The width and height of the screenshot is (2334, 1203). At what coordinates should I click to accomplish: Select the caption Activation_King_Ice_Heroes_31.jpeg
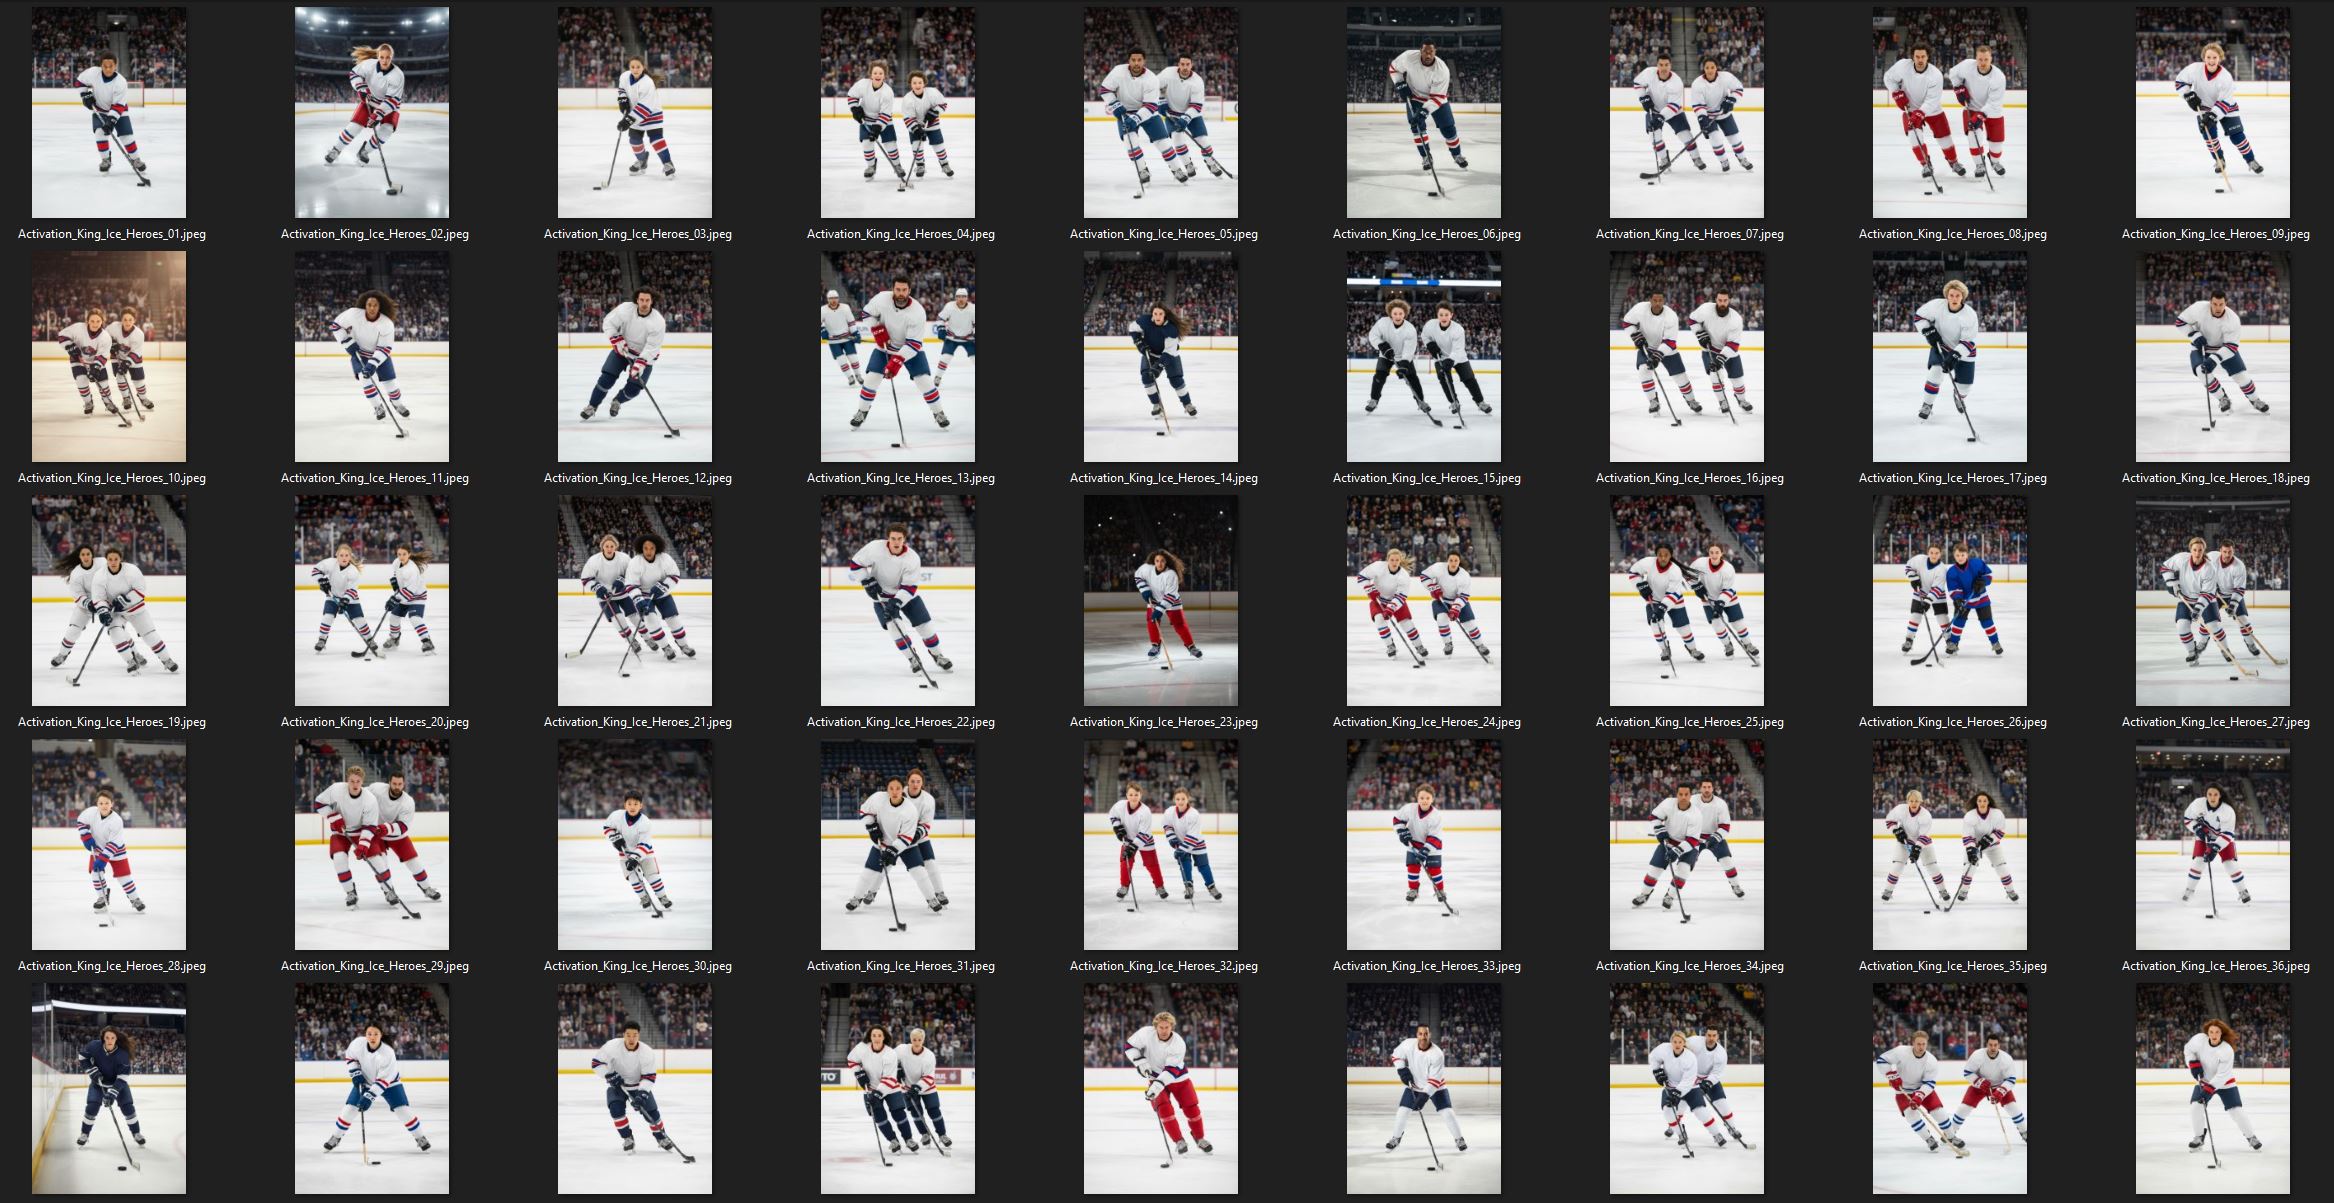point(901,966)
